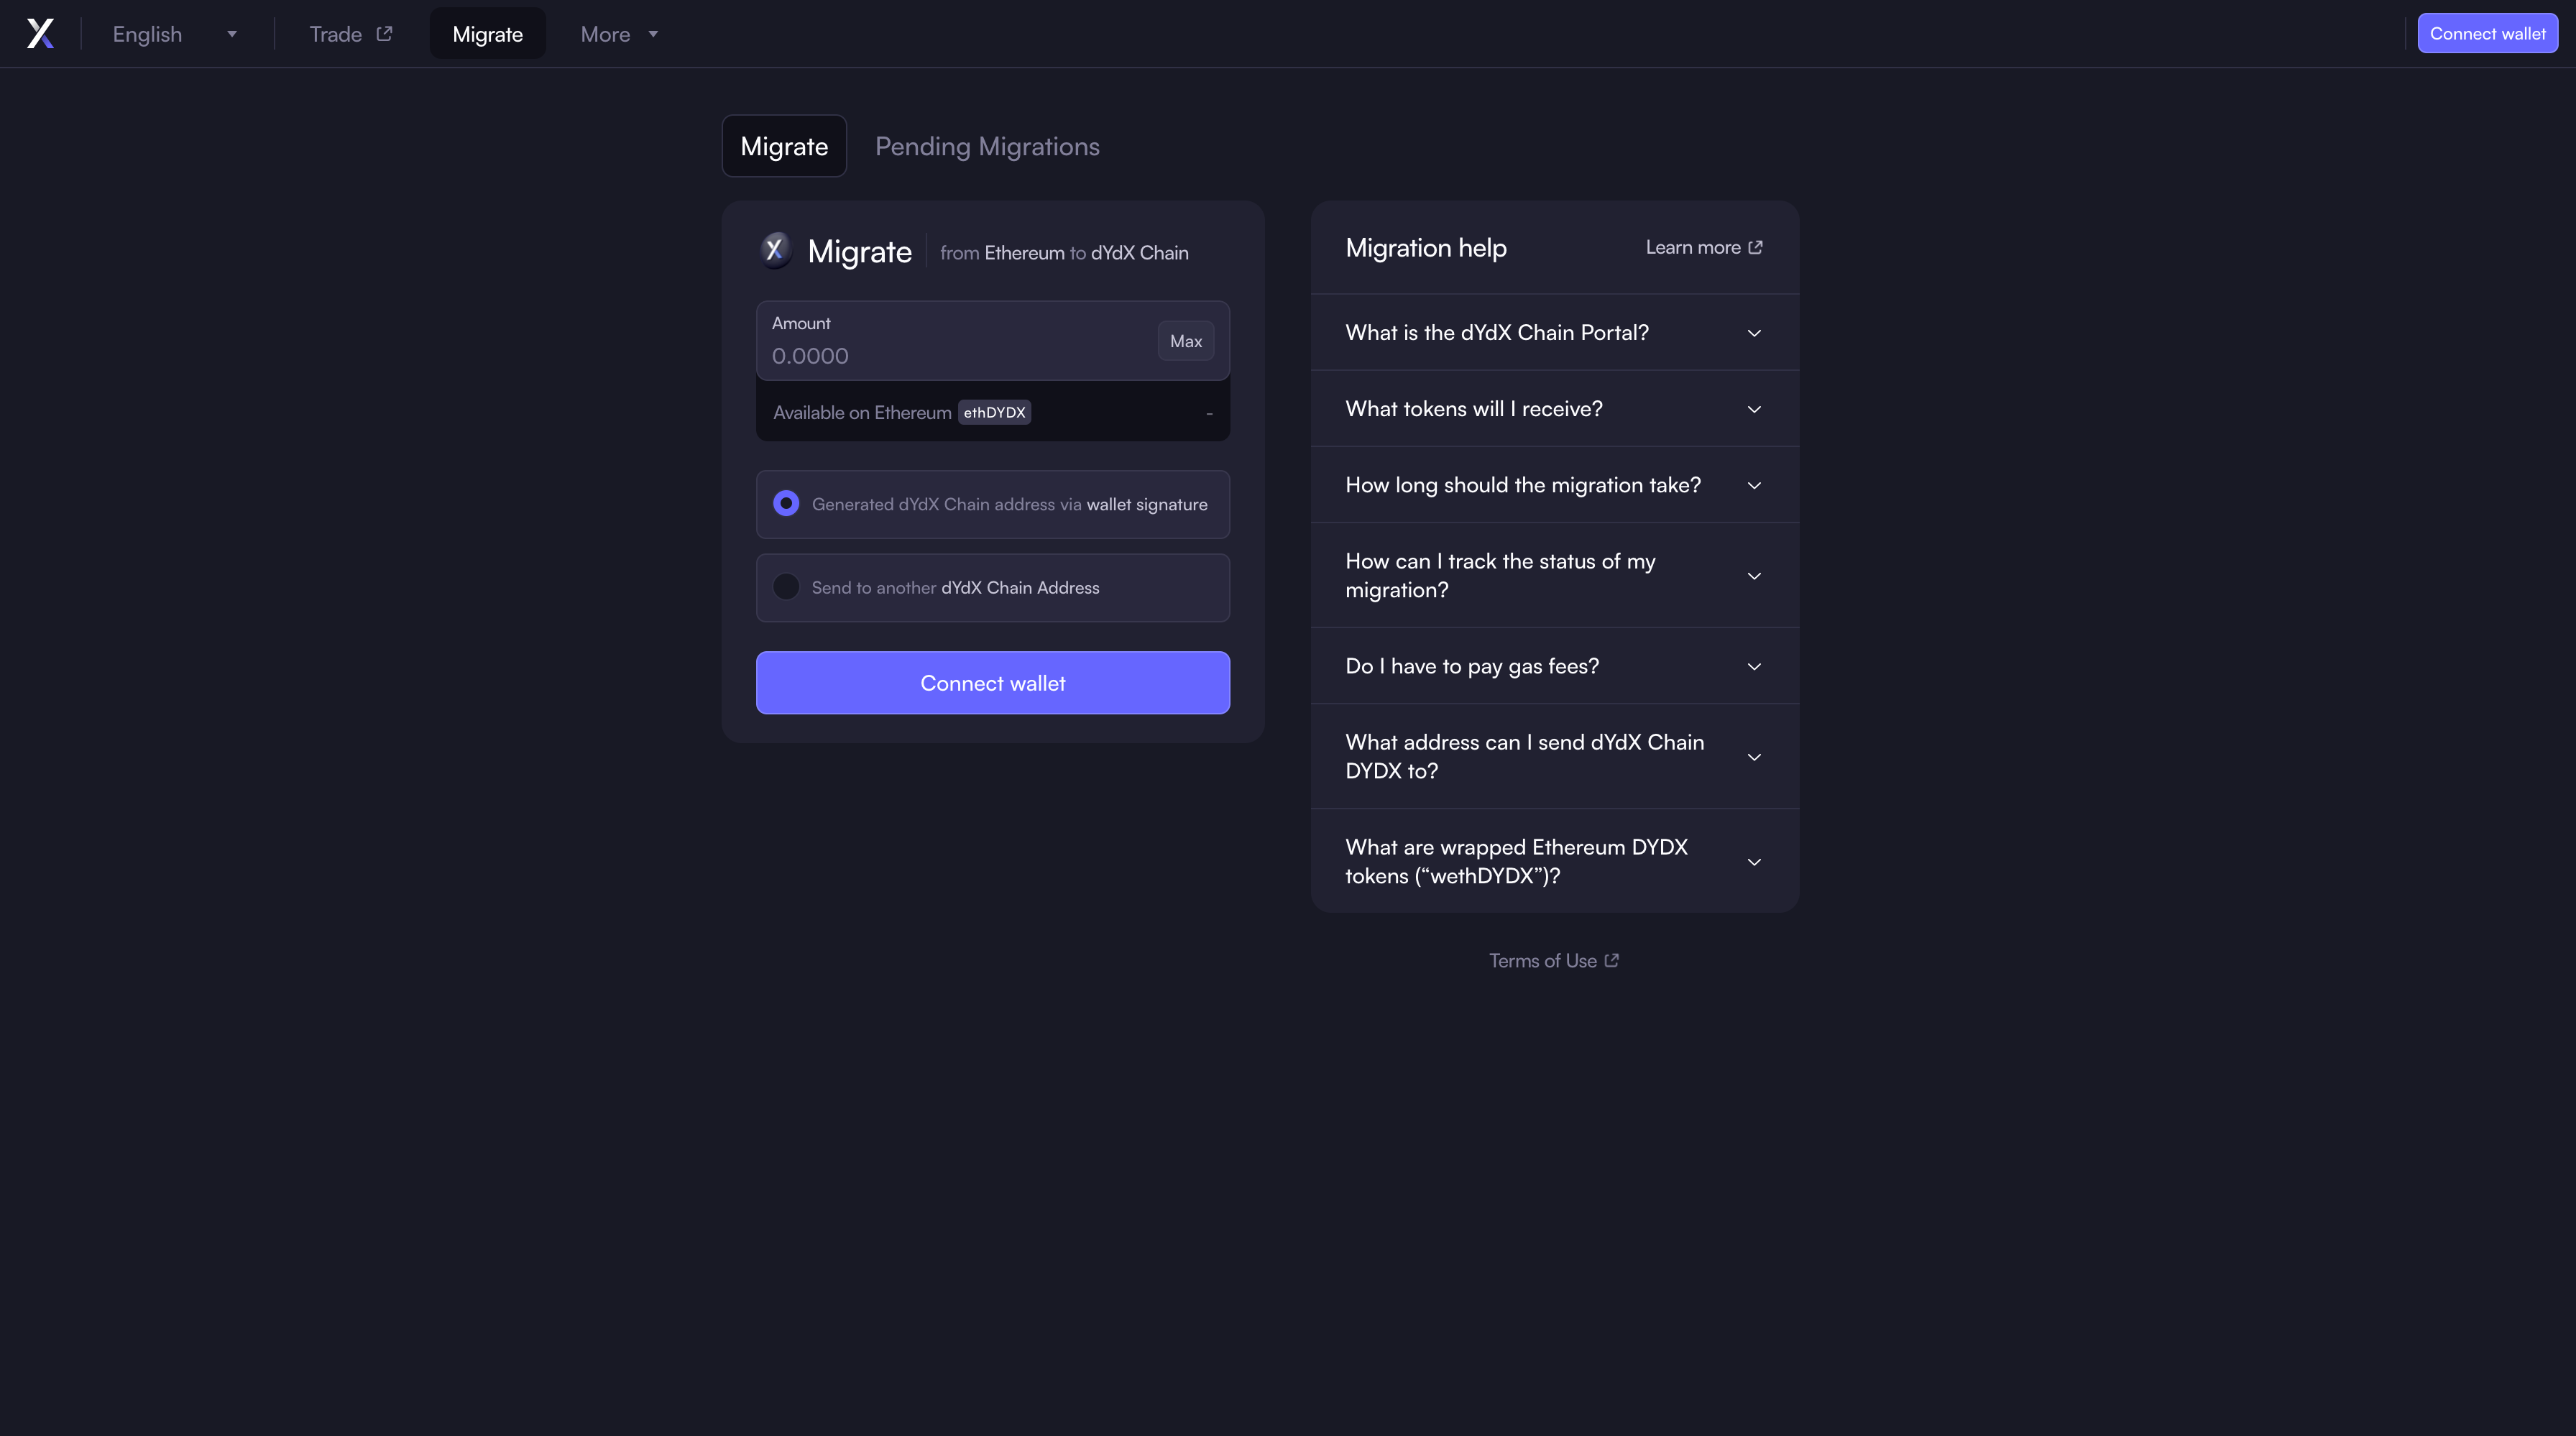Click the ethDYDX token badge
2576x1436 pixels.
click(x=994, y=412)
